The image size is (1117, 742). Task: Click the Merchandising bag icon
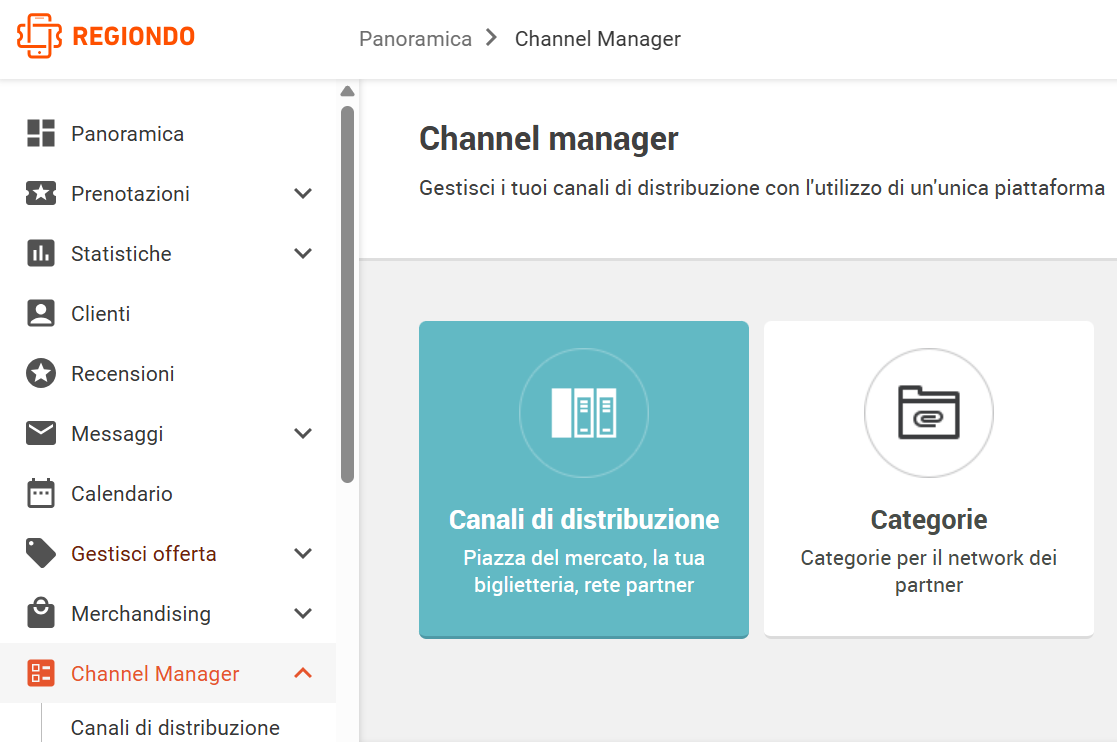pos(41,613)
